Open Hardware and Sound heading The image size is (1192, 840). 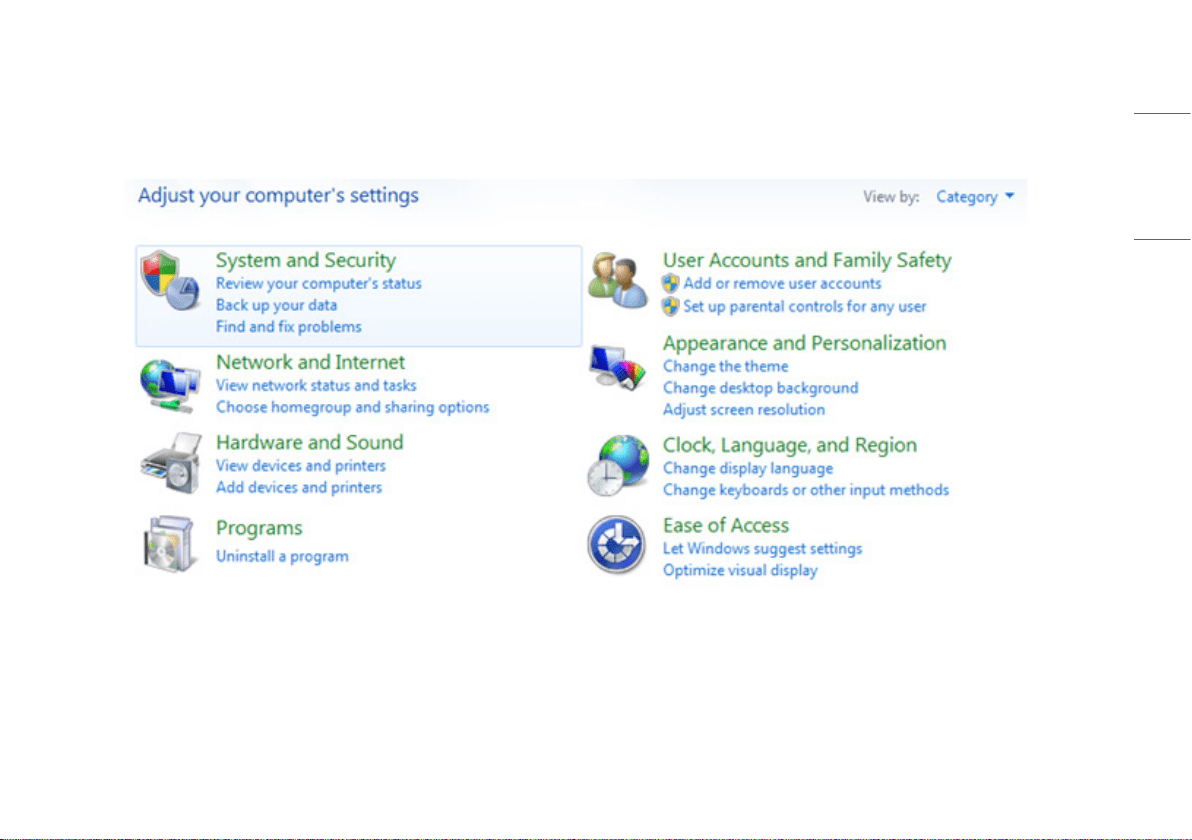(309, 442)
